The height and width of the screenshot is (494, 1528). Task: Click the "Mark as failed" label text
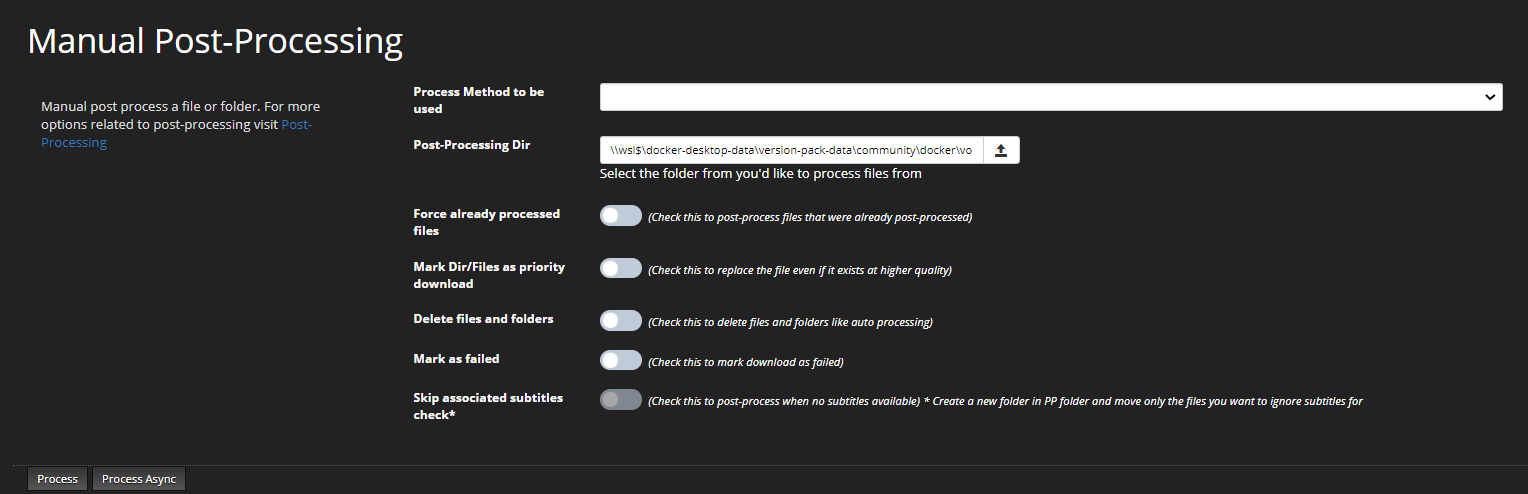[x=456, y=359]
